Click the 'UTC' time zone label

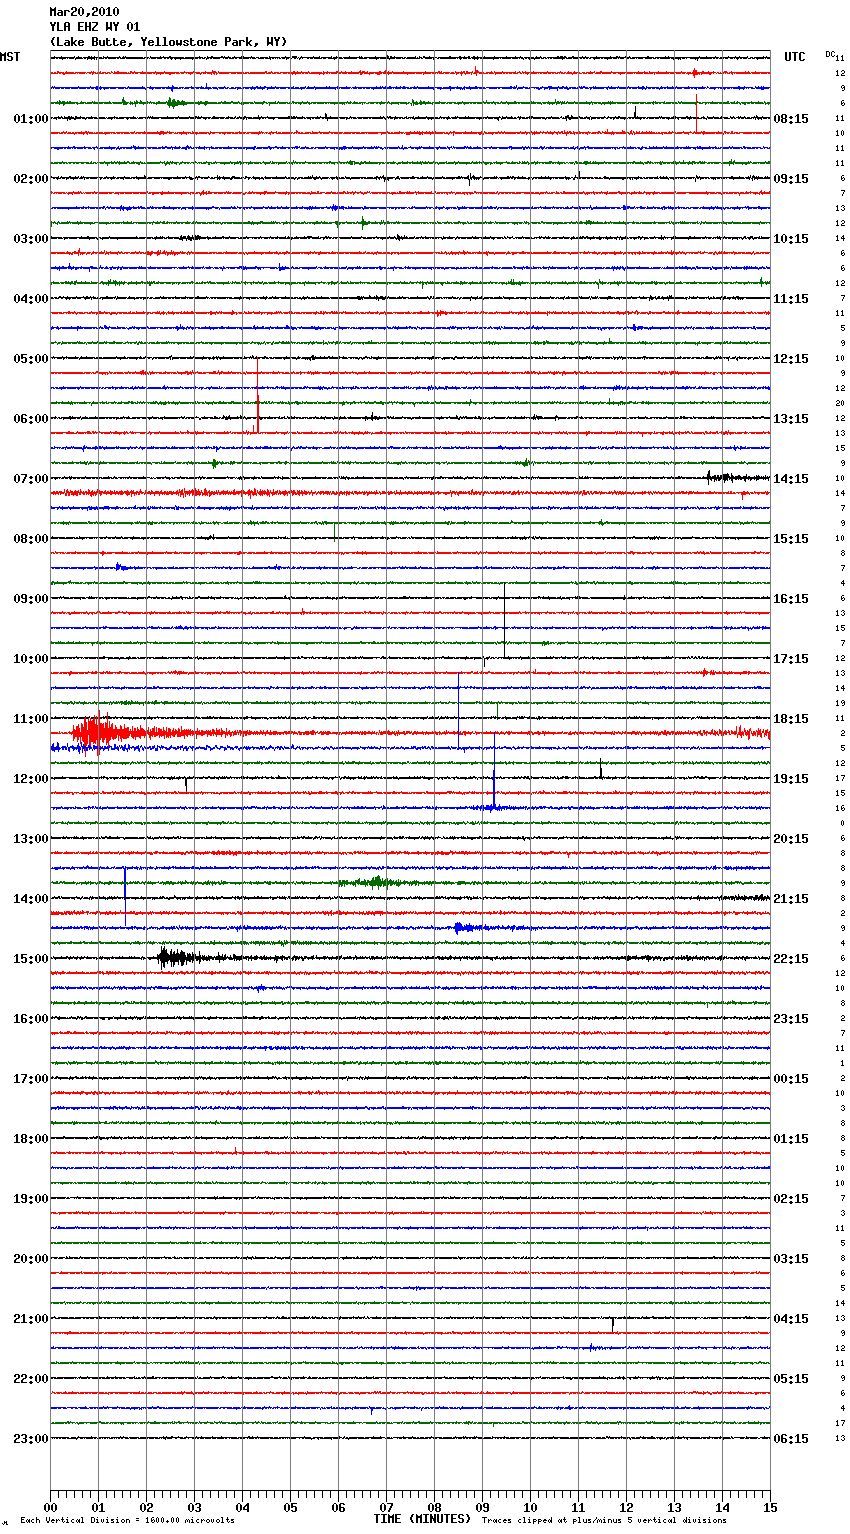tap(795, 57)
